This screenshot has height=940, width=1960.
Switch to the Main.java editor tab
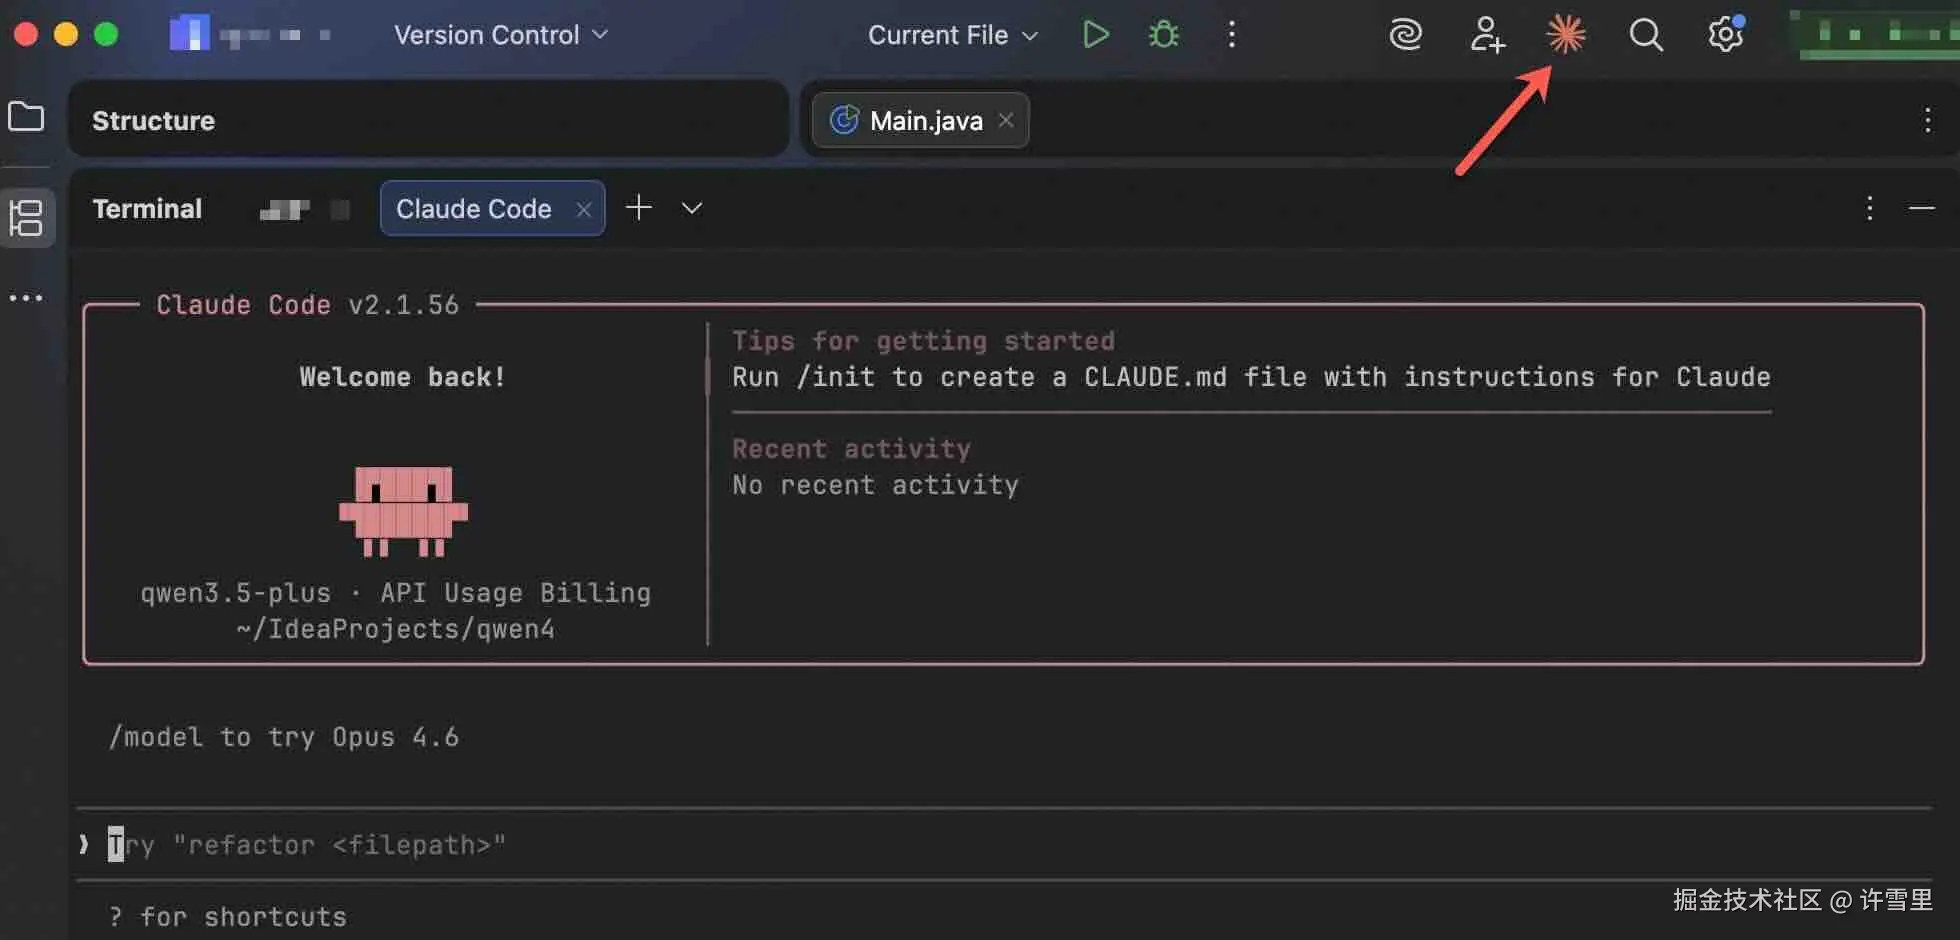(x=920, y=120)
